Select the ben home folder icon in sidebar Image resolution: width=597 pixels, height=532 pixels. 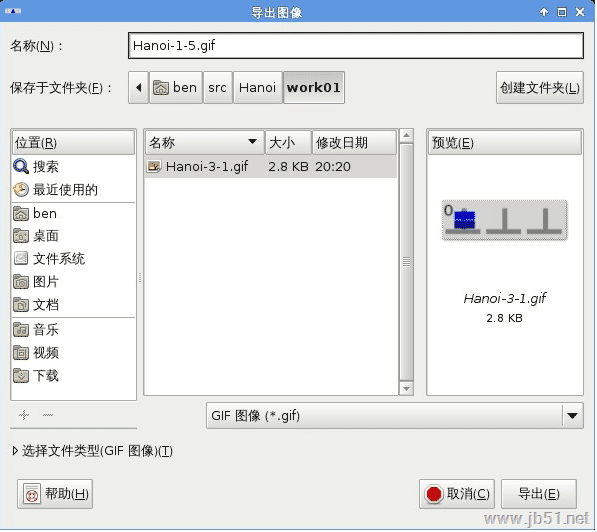pyautogui.click(x=21, y=214)
